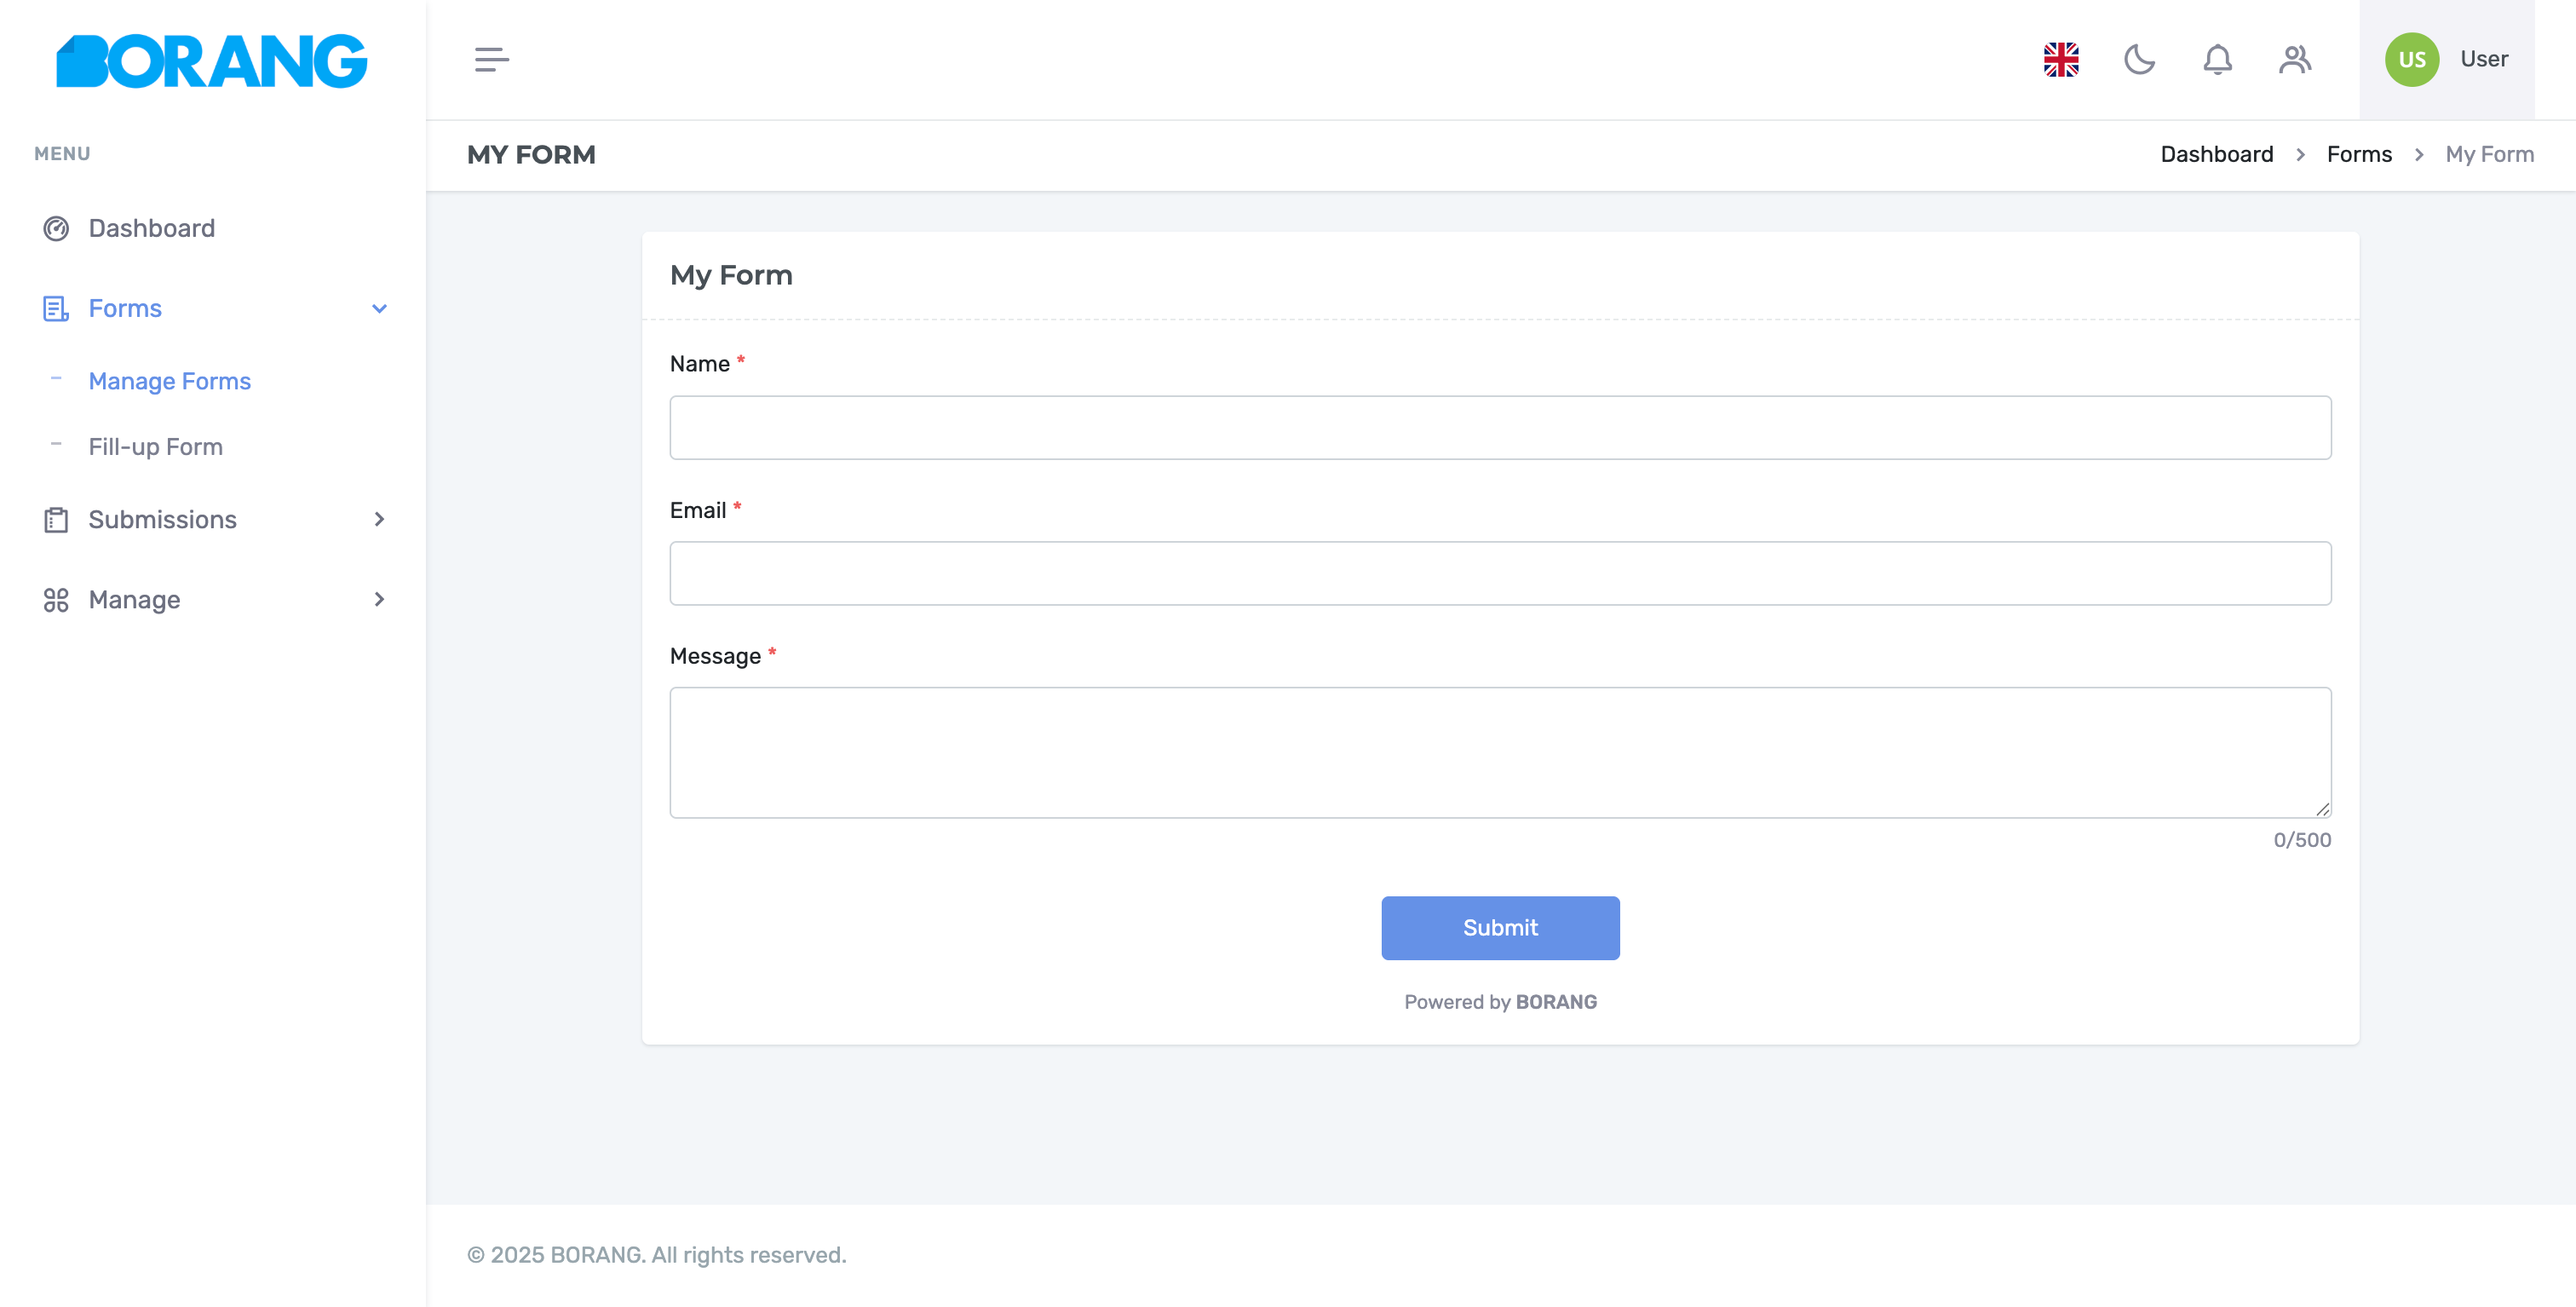Click the 2025 BORANG copyright footer text
This screenshot has width=2576, height=1307.
[656, 1255]
